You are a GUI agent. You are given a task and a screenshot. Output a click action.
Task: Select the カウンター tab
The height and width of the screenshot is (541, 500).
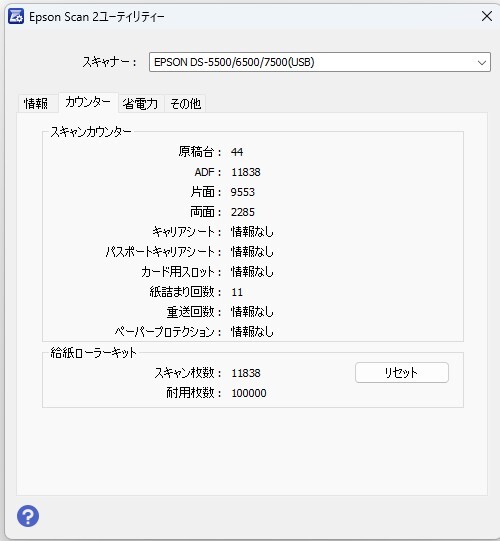click(x=88, y=102)
